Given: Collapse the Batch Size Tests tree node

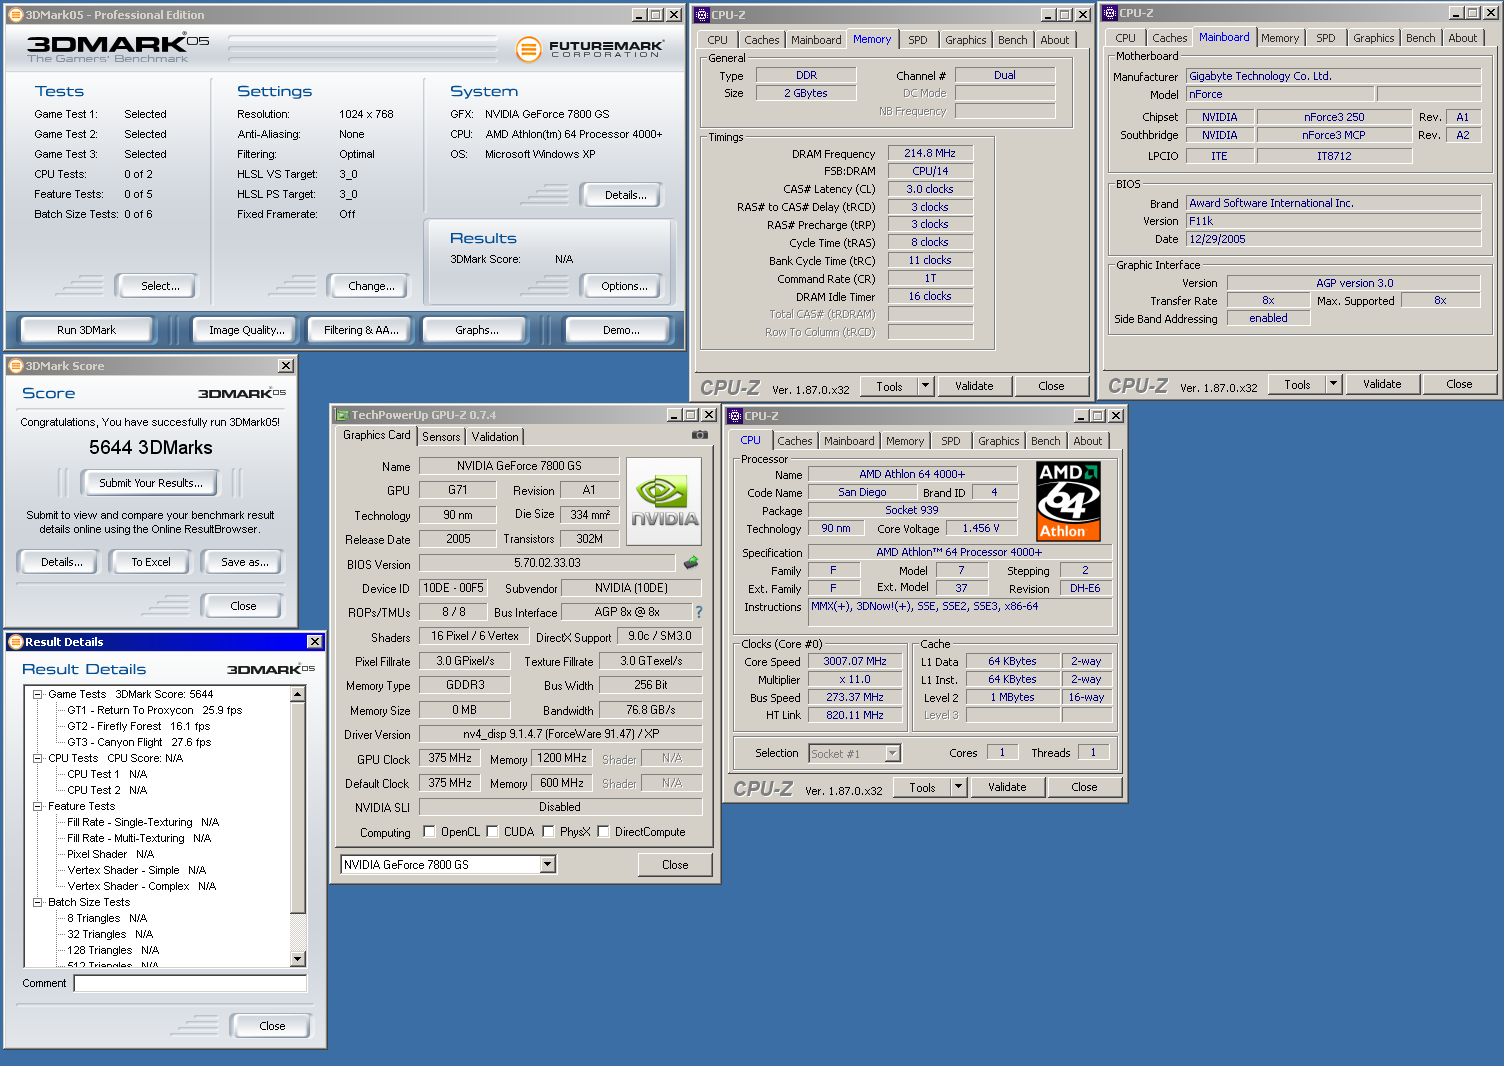Looking at the screenshot, I should point(37,902).
